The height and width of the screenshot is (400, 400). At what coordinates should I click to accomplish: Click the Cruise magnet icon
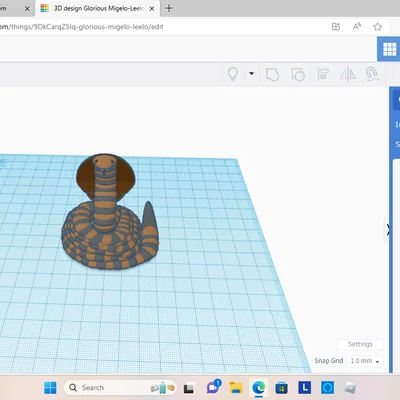[x=372, y=74]
